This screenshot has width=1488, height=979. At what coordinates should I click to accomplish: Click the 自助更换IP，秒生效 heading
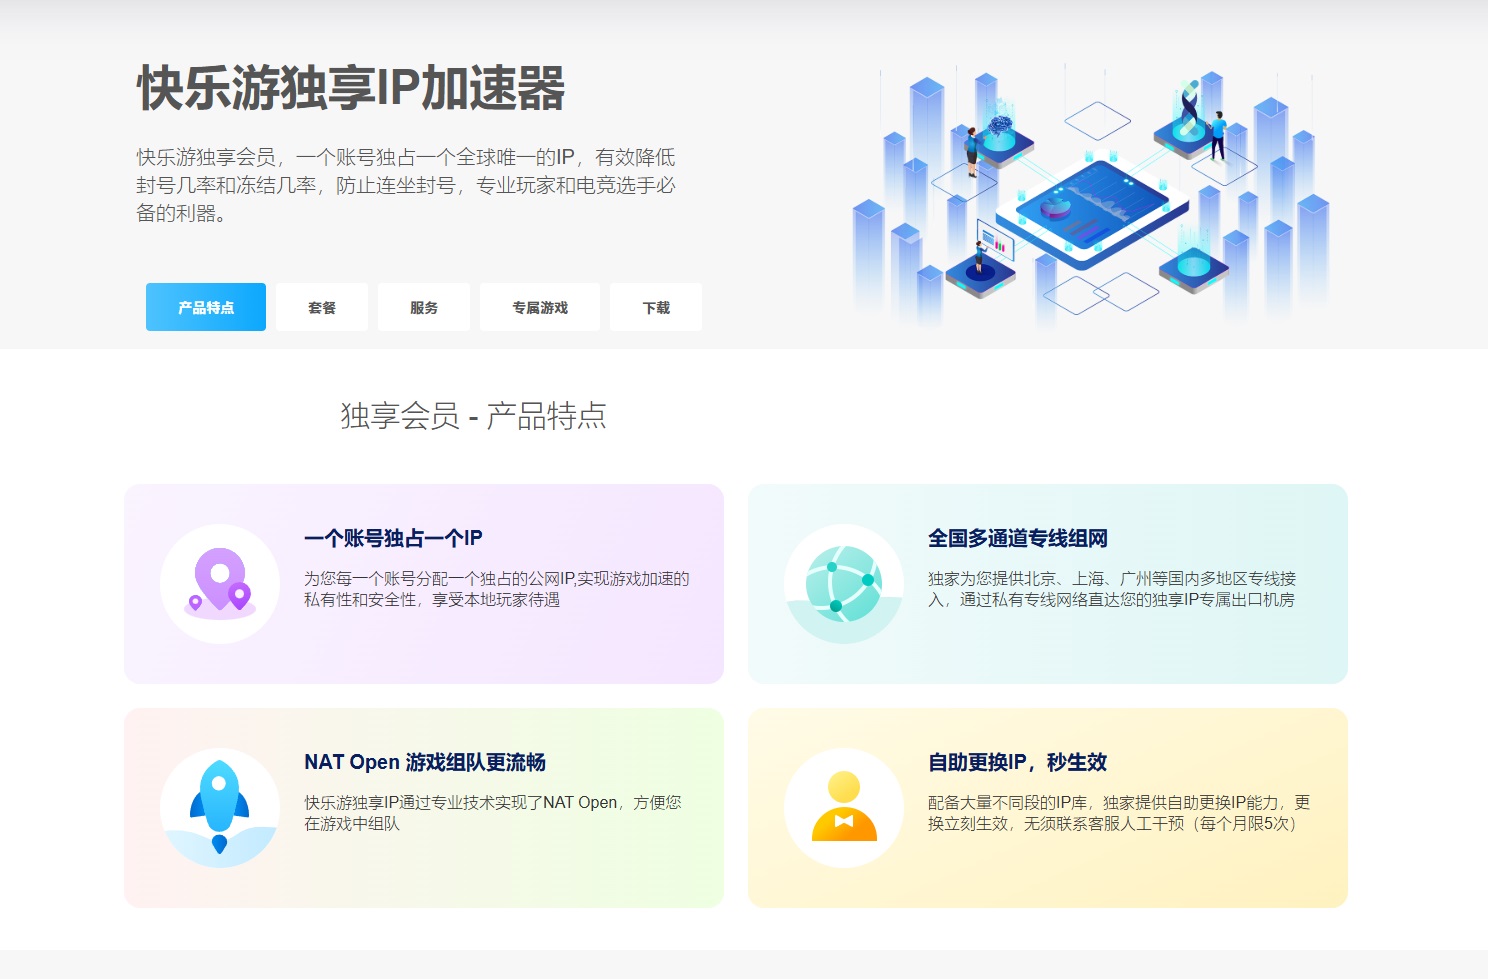[x=1017, y=762]
